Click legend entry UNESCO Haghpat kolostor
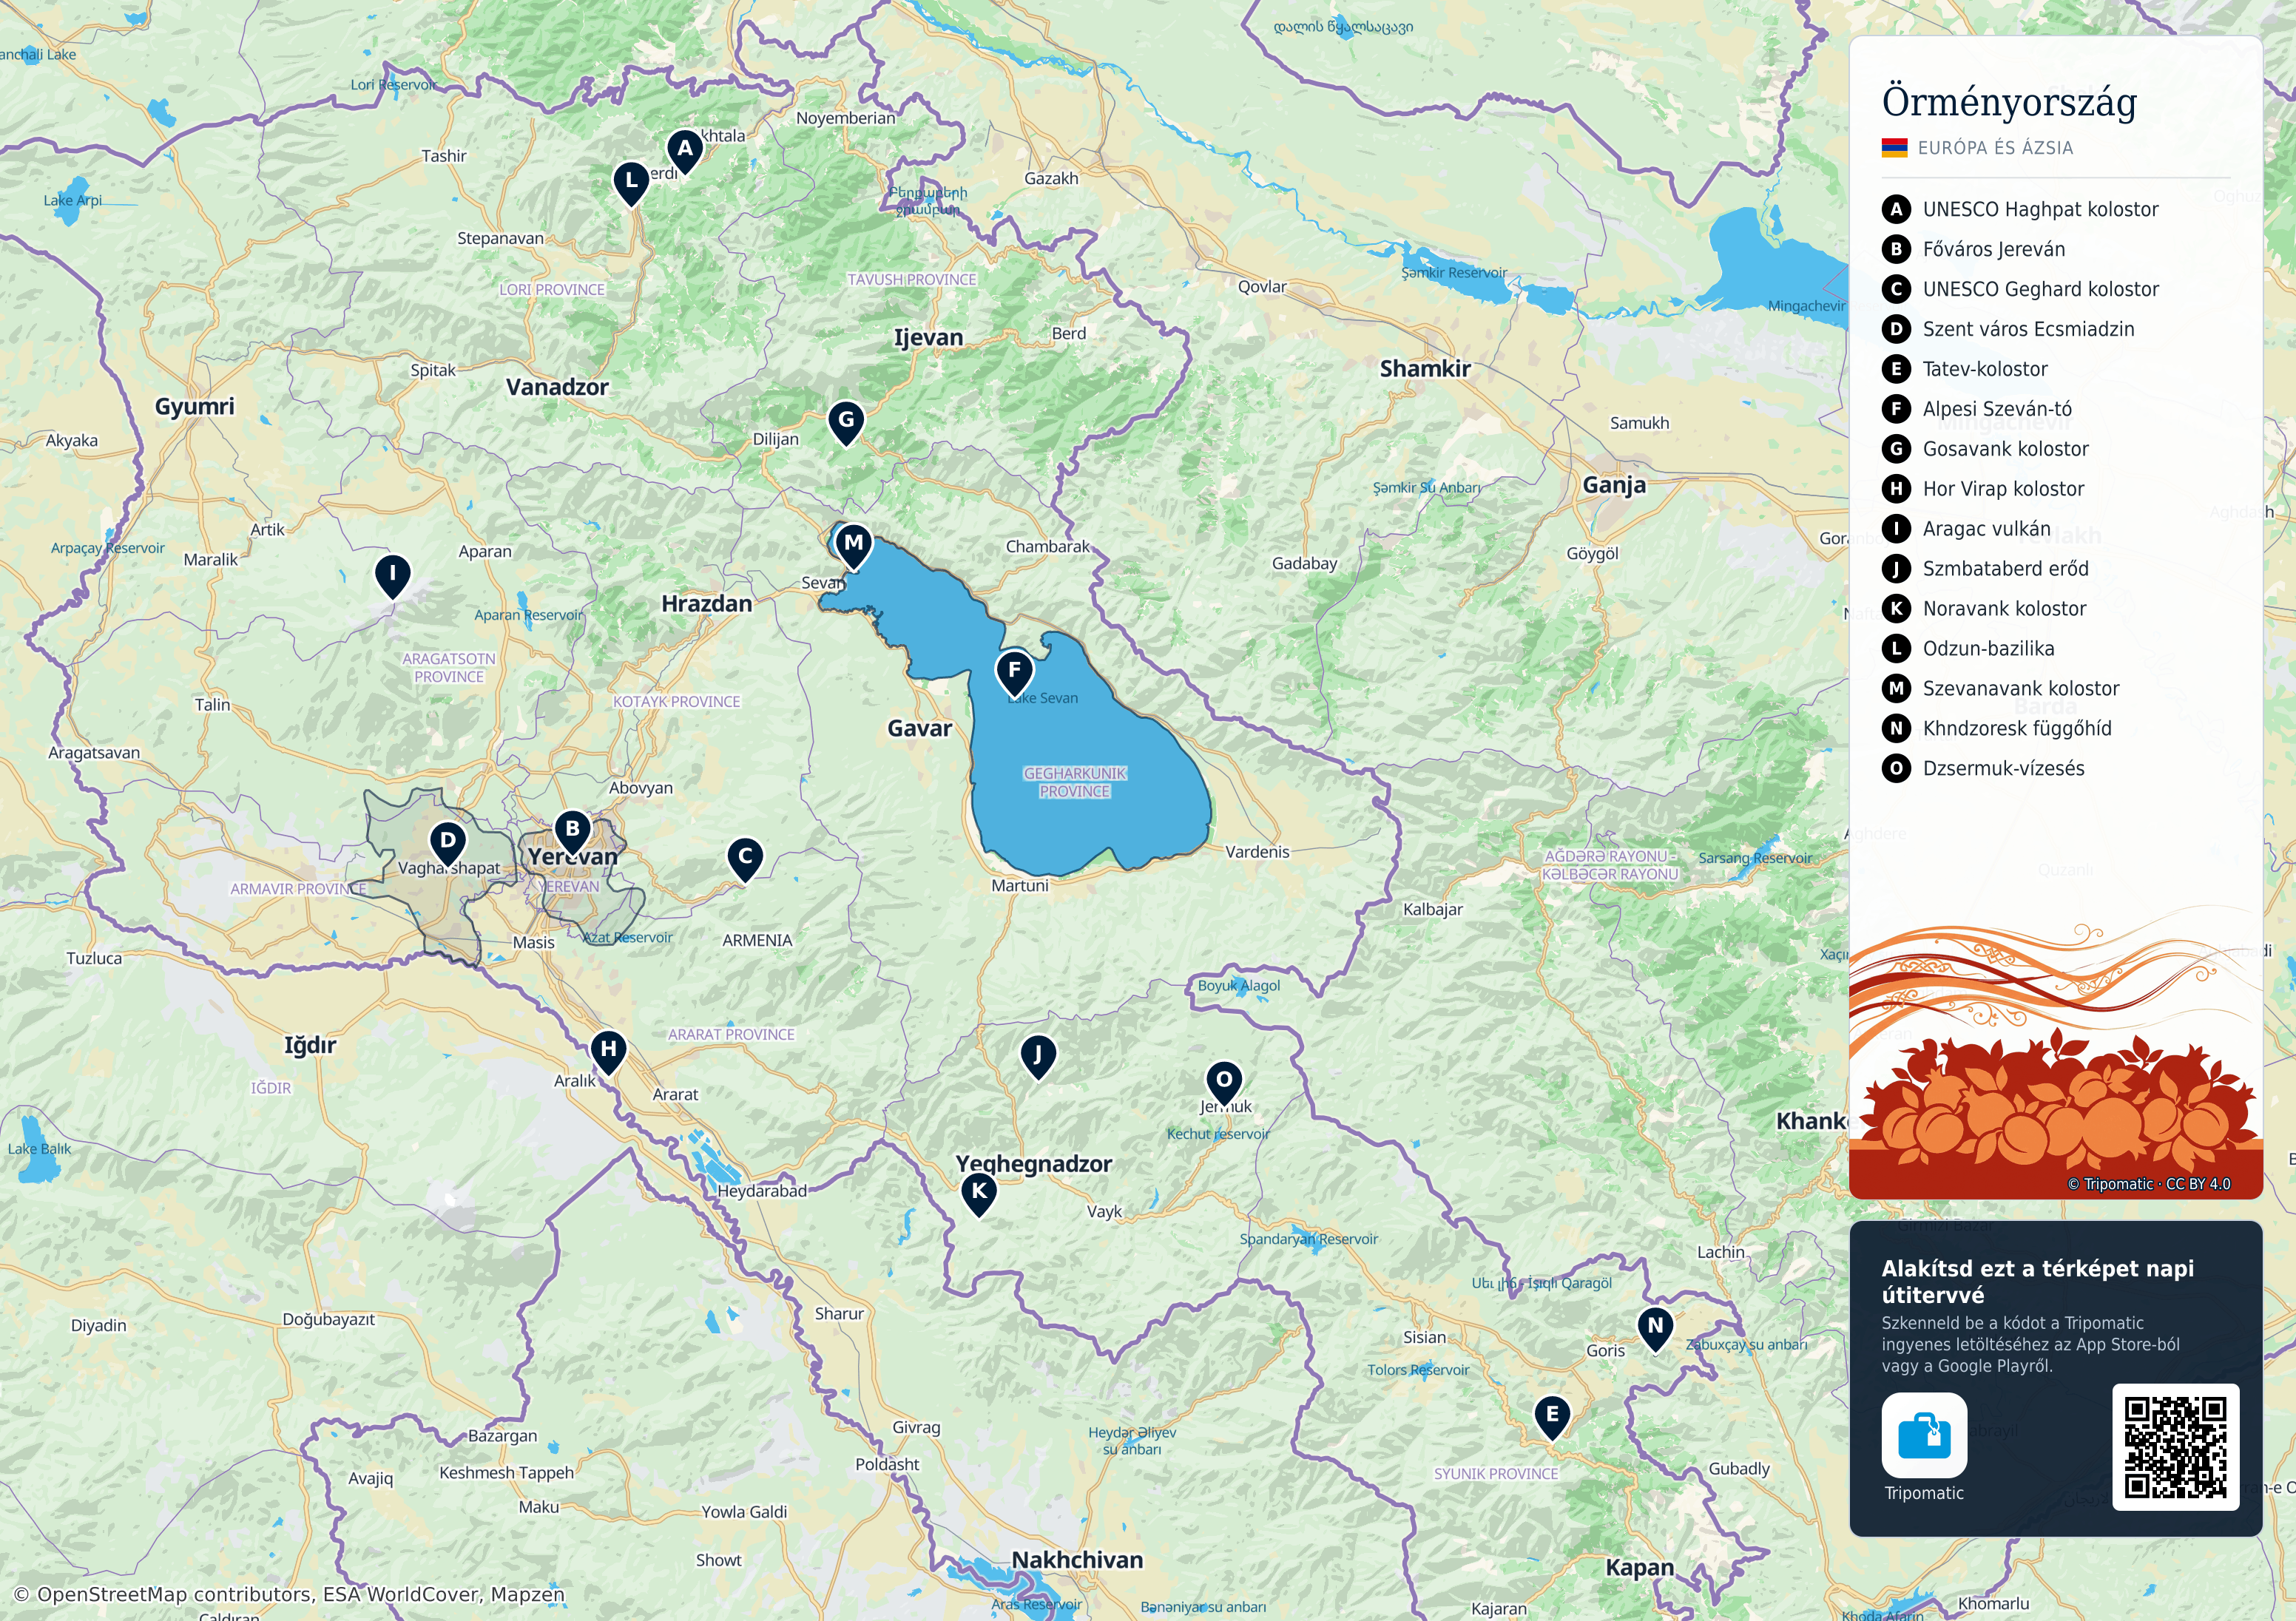Screen dimensions: 2296x1621 tap(2020, 209)
